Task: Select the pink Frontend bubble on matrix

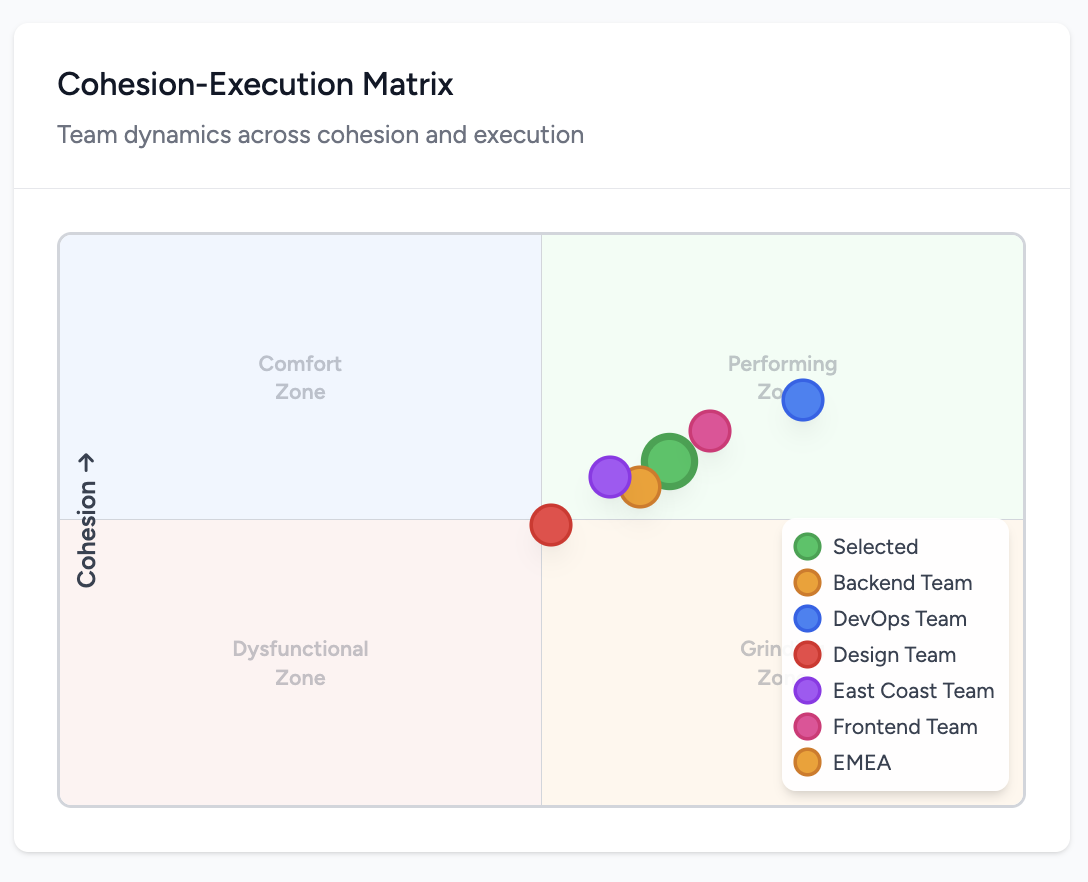Action: (709, 431)
